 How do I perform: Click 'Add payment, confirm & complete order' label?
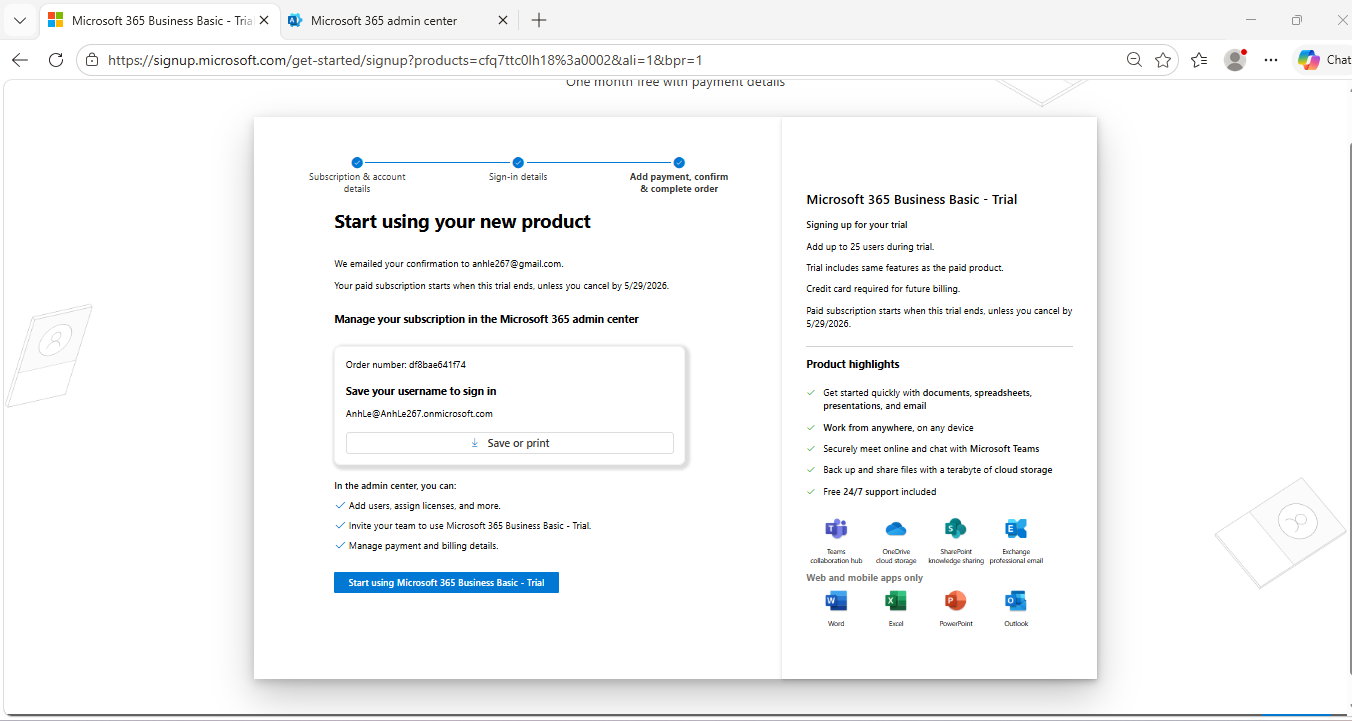coord(679,182)
